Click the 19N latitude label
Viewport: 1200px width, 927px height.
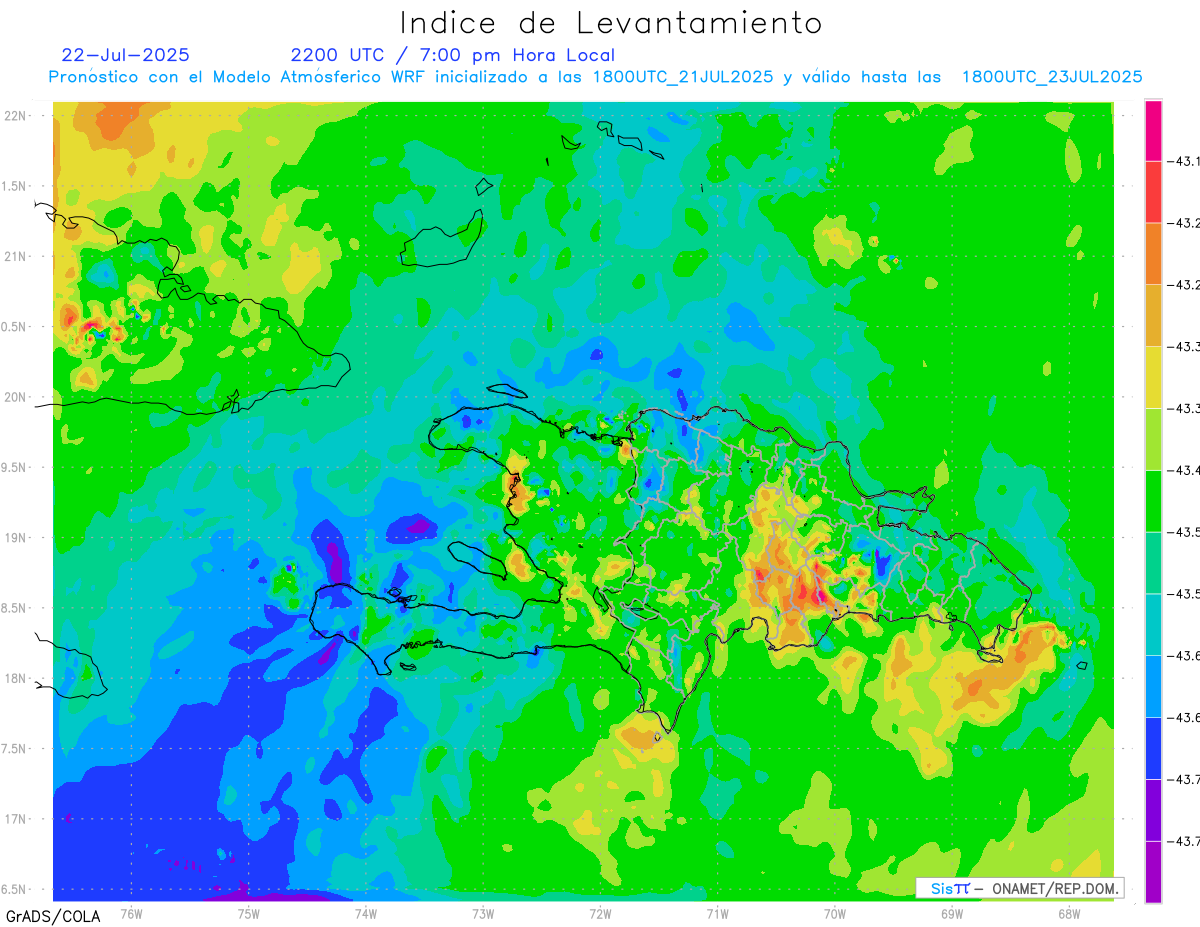(x=15, y=538)
